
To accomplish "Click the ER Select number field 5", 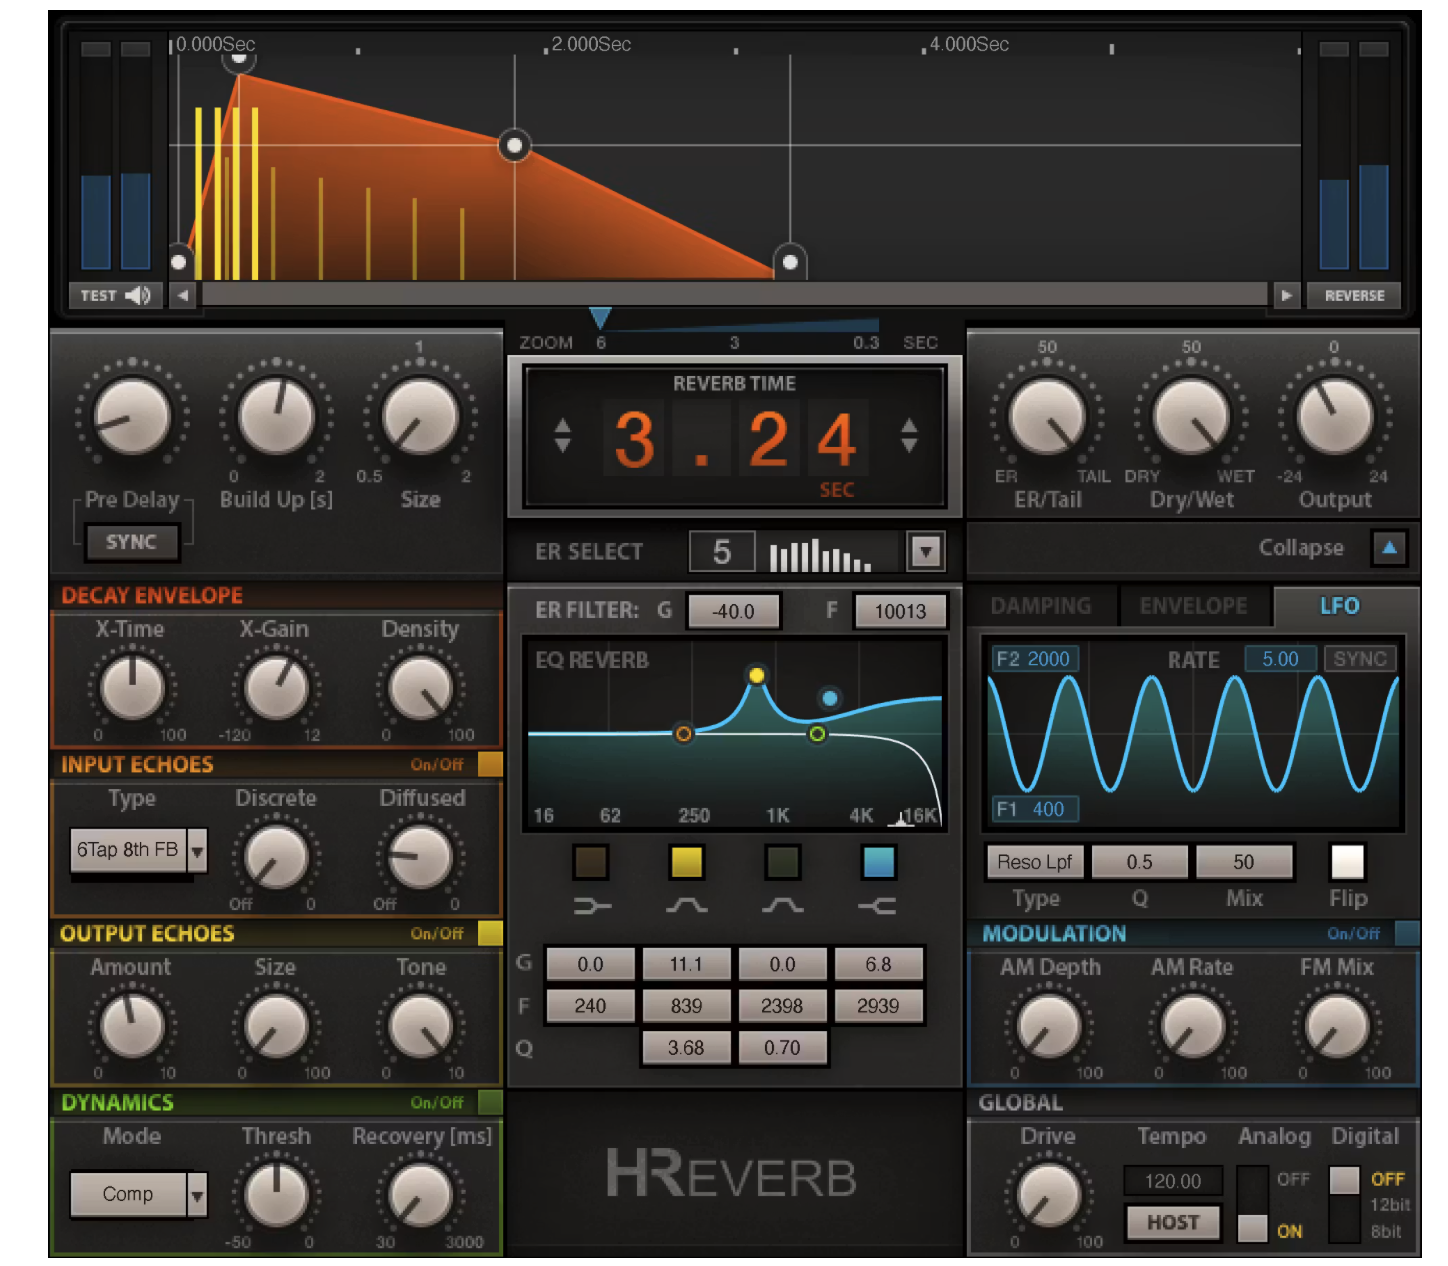I will tap(722, 551).
